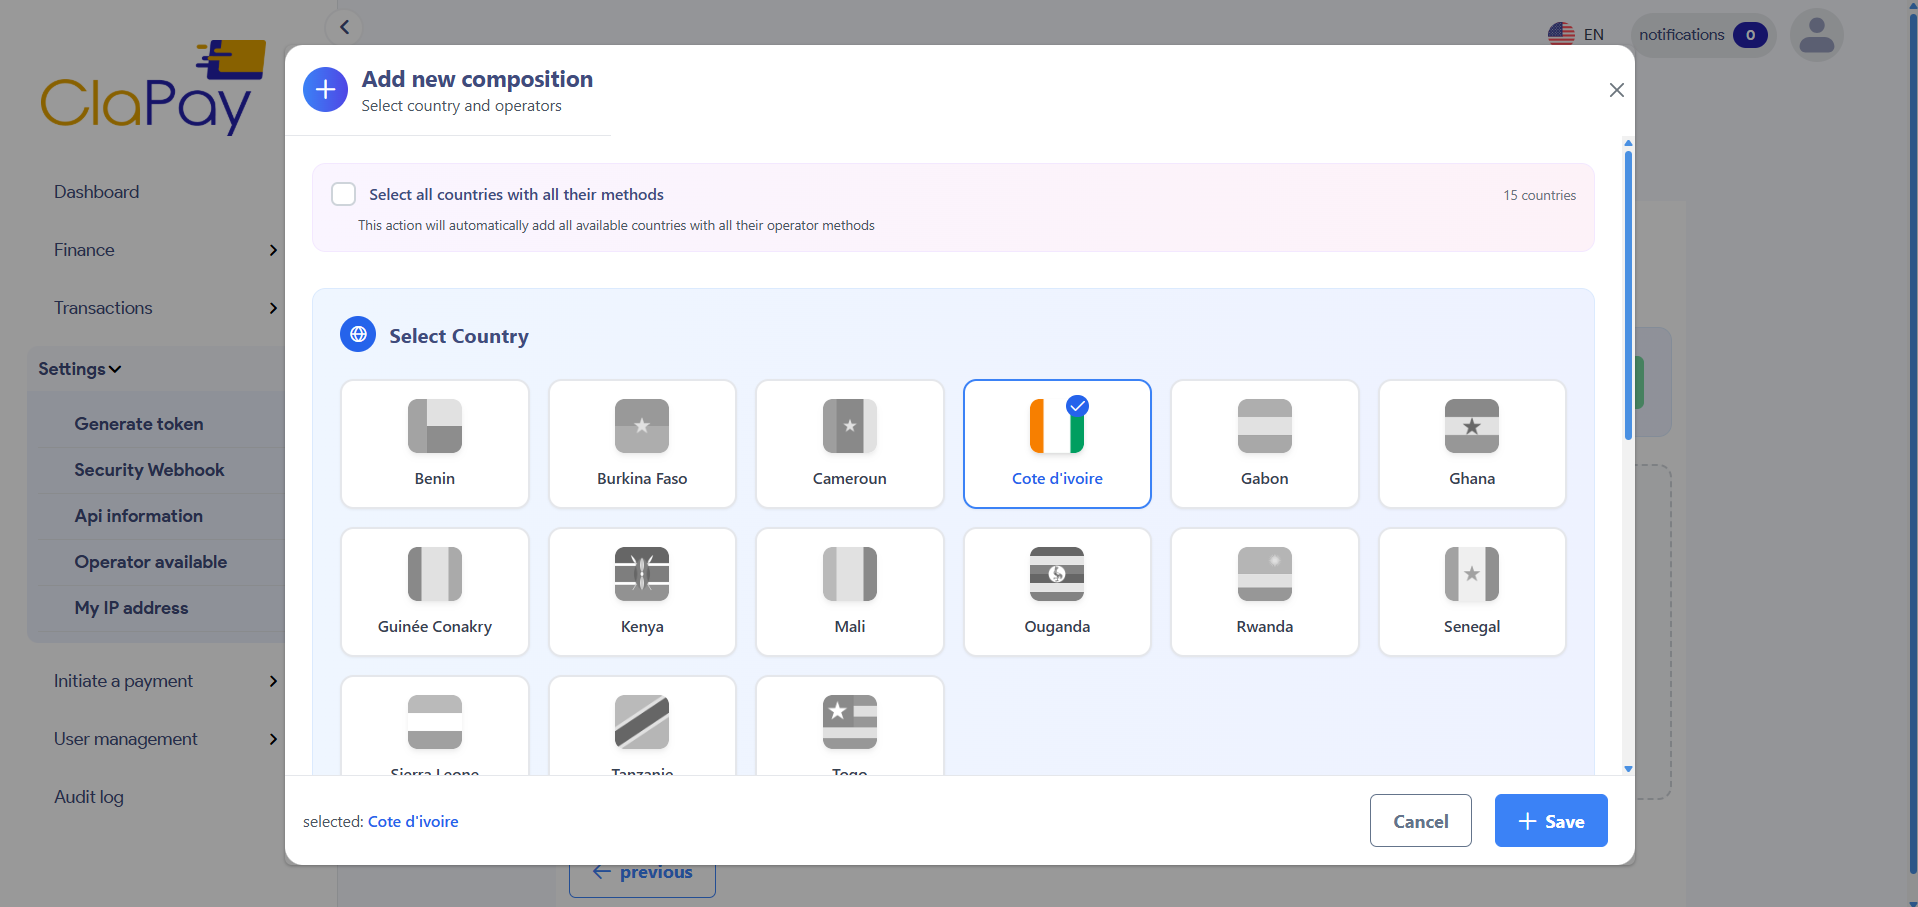Screen dimensions: 1918x907
Task: Click the US flag next to EN
Action: click(1561, 33)
